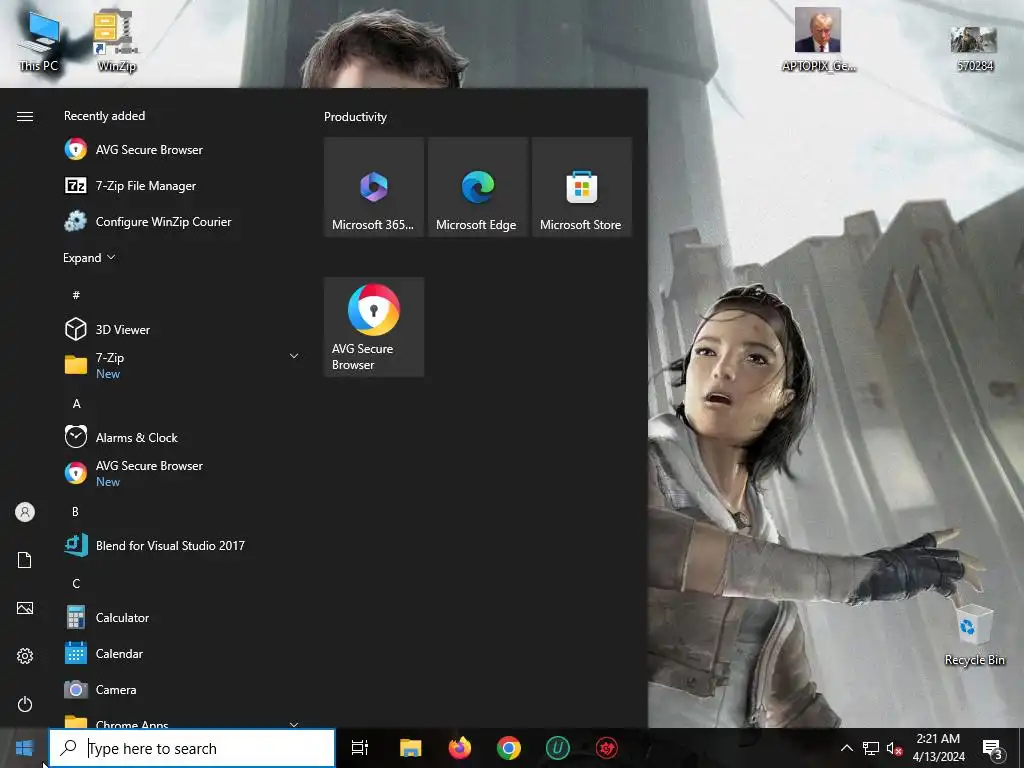Screen dimensions: 1024x768
Task: Click the 'B' letter group header
Action: click(x=75, y=511)
